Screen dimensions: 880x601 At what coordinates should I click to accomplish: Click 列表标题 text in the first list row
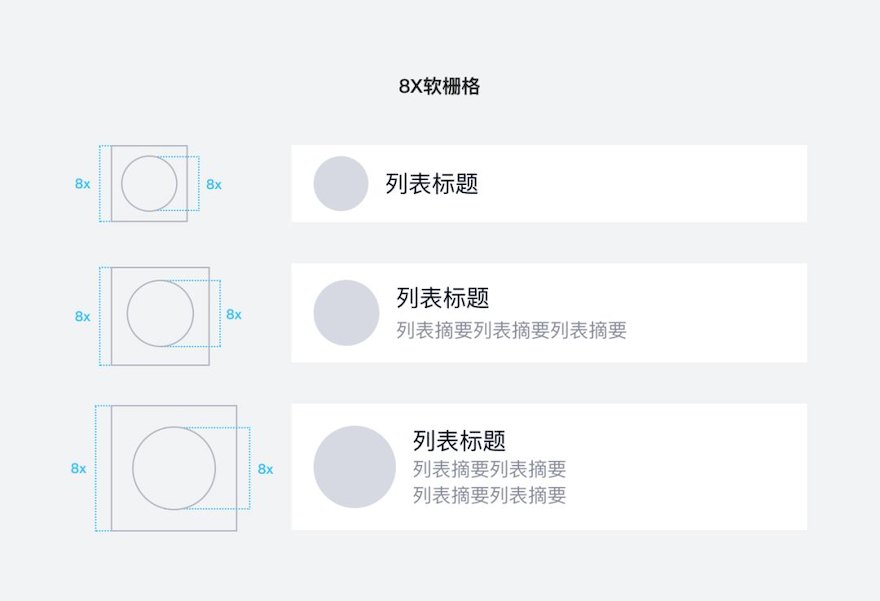[x=432, y=183]
